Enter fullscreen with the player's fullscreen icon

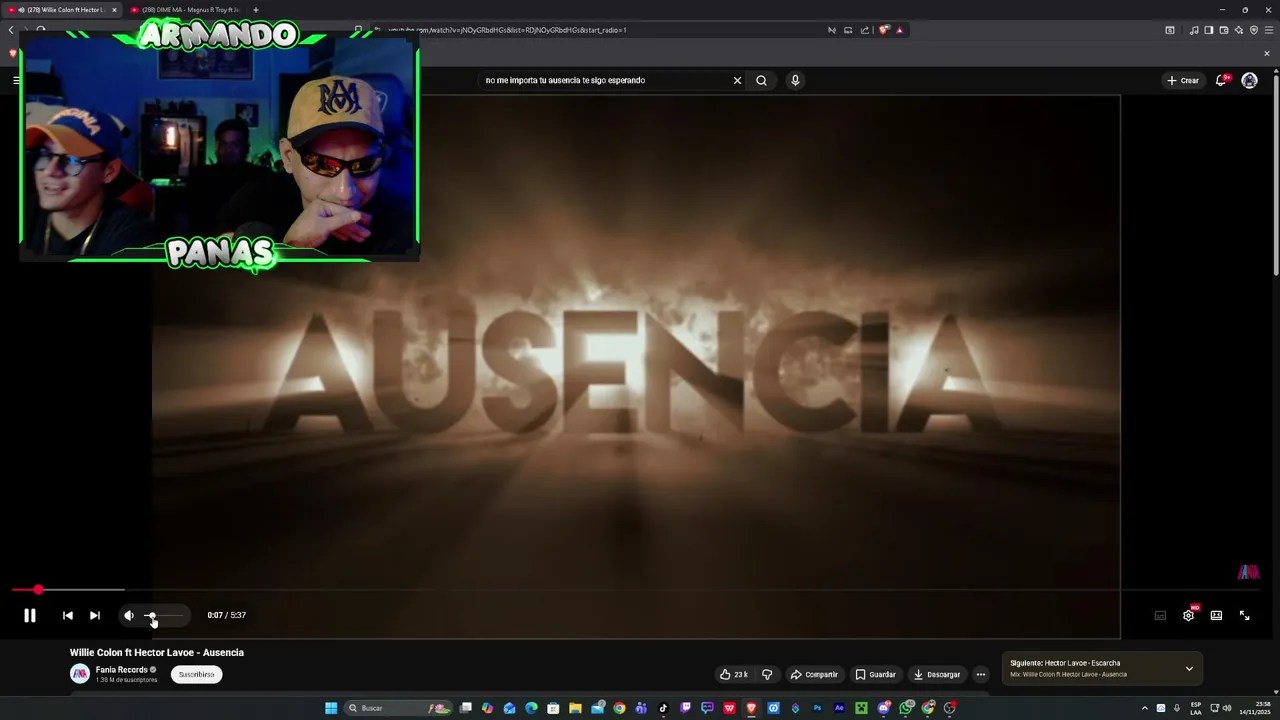(x=1244, y=615)
